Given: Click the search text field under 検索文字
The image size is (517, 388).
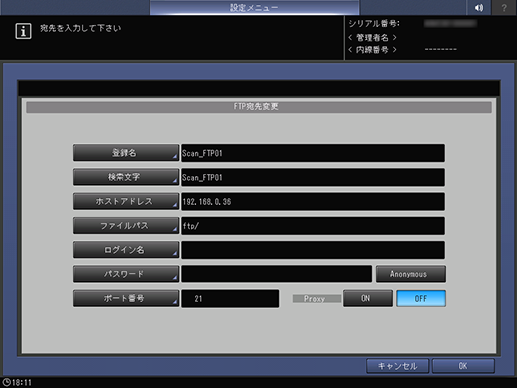Looking at the screenshot, I should pyautogui.click(x=313, y=177).
